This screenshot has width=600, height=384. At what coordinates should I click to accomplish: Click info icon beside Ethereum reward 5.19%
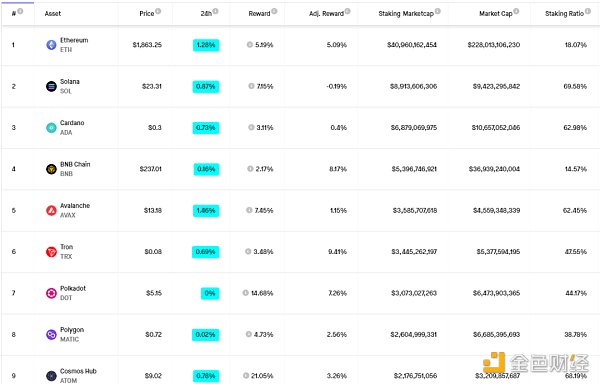pos(249,45)
